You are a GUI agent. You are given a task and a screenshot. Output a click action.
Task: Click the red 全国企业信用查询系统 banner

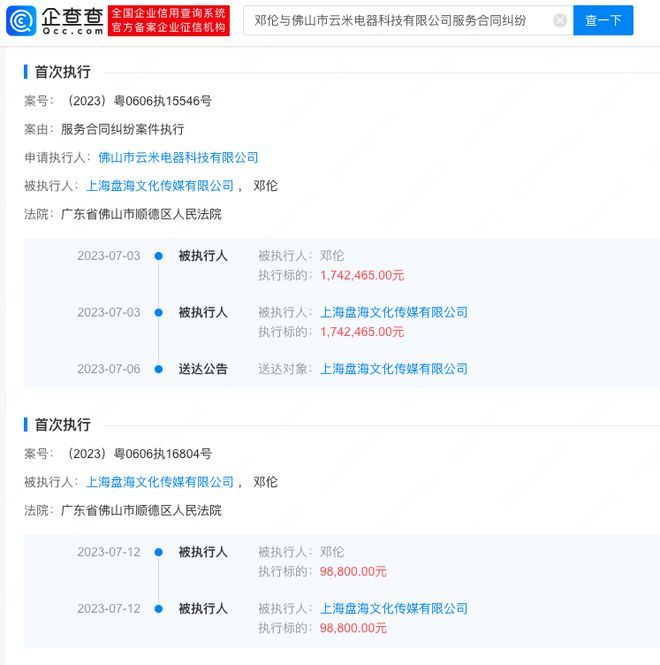[168, 20]
